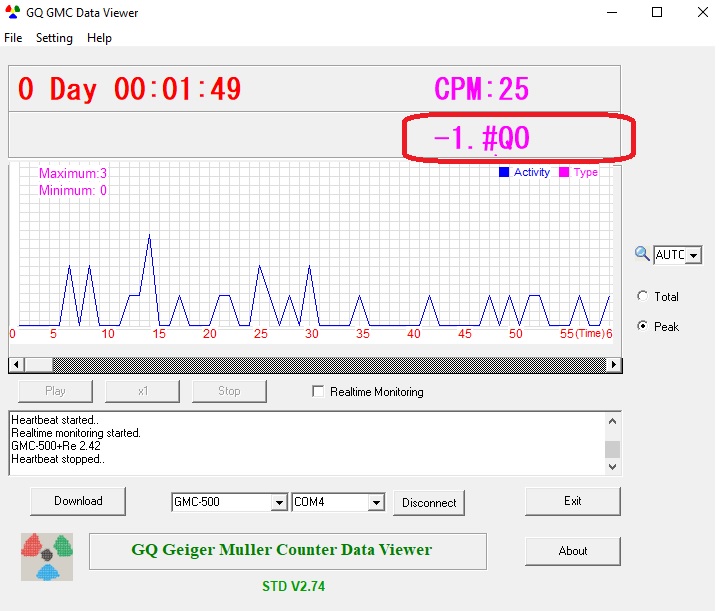Select the Total radio button
Screen dimensions: 719x611
click(x=642, y=297)
